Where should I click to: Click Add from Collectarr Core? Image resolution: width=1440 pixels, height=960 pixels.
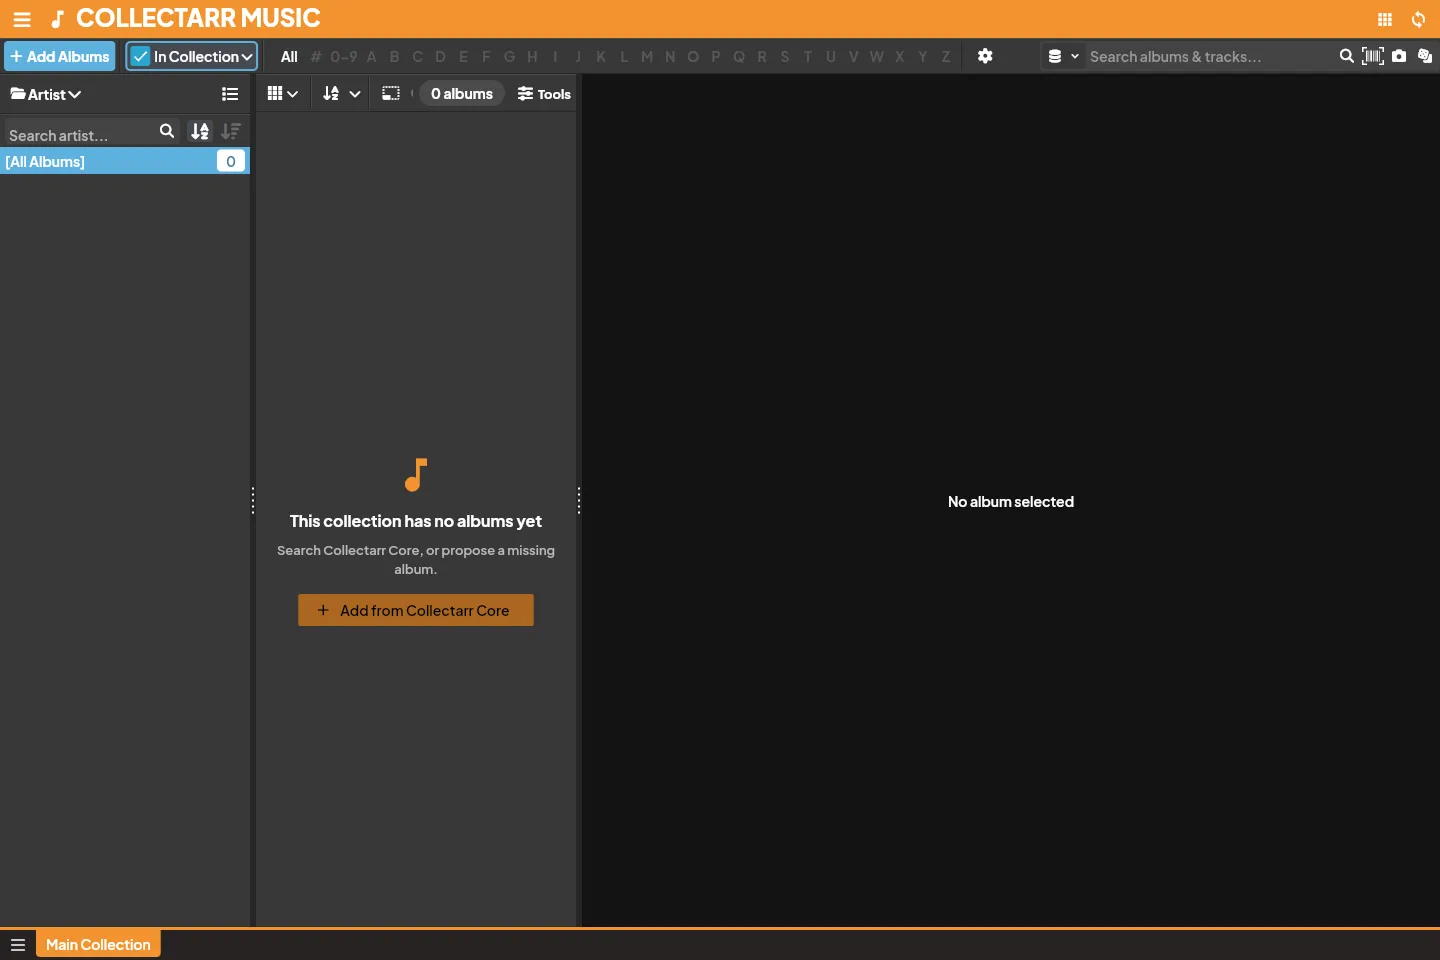416,610
